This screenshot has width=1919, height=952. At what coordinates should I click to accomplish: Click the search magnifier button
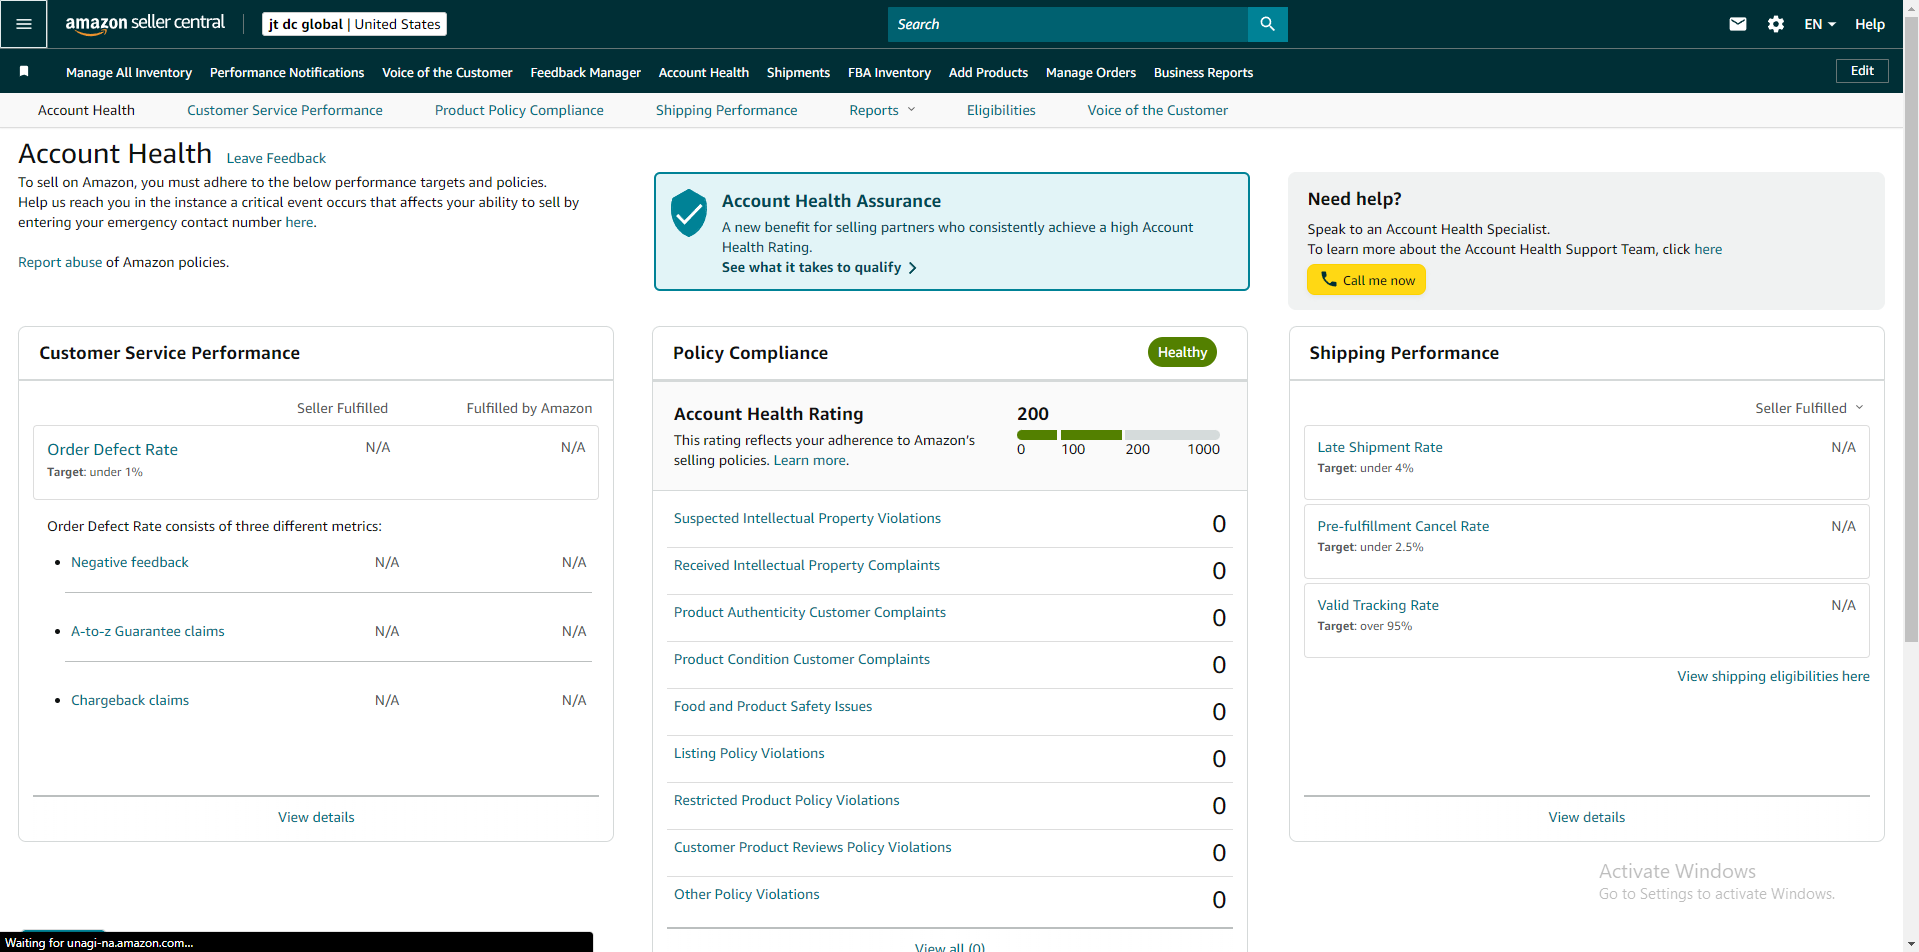click(1267, 24)
